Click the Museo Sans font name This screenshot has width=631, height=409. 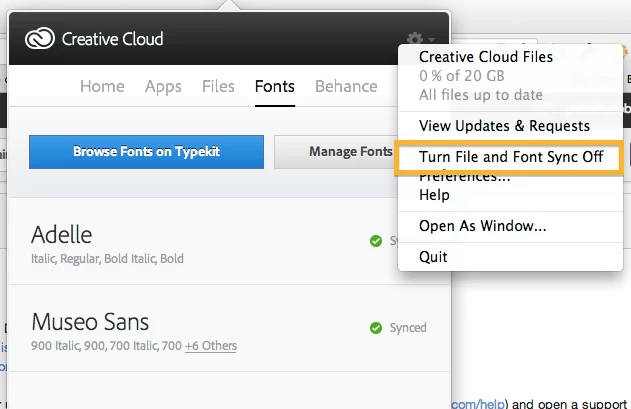coord(90,322)
